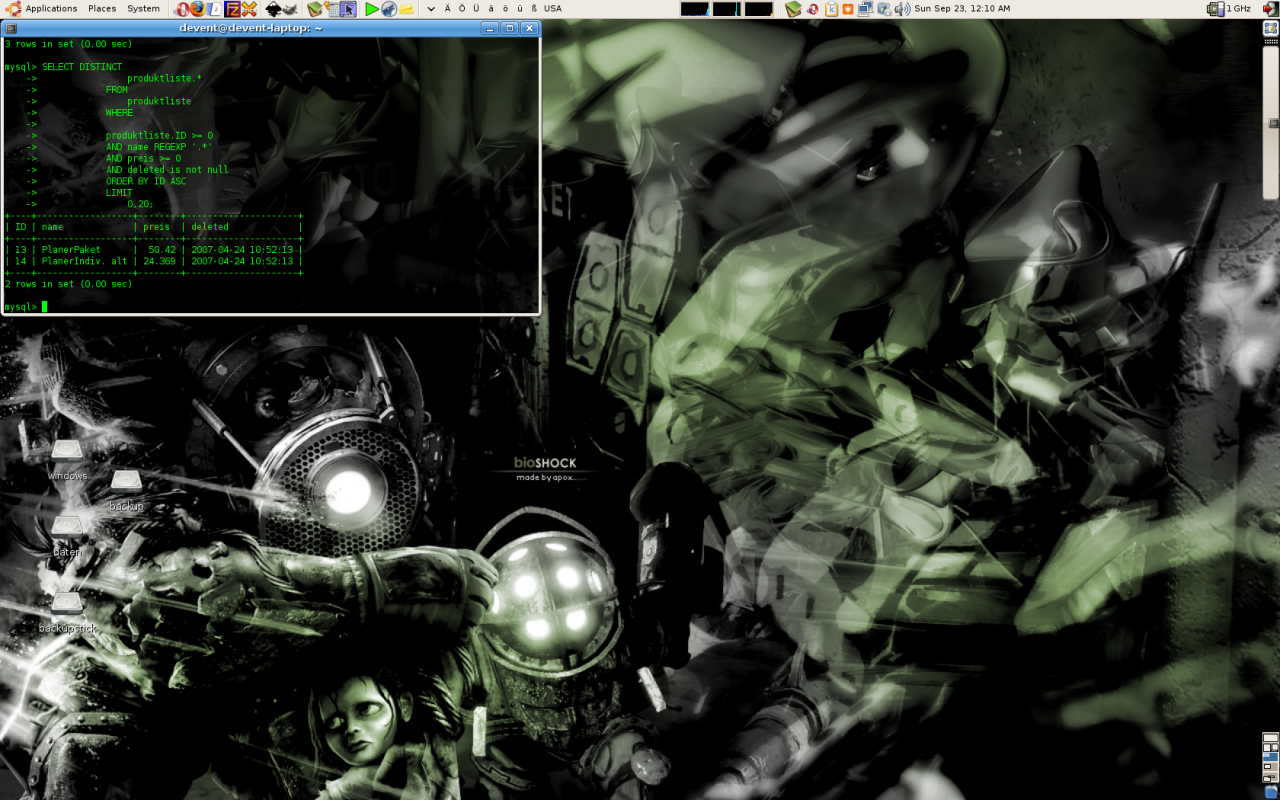Maximize the devent-laptop terminal window
The height and width of the screenshot is (800, 1280).
pos(510,28)
